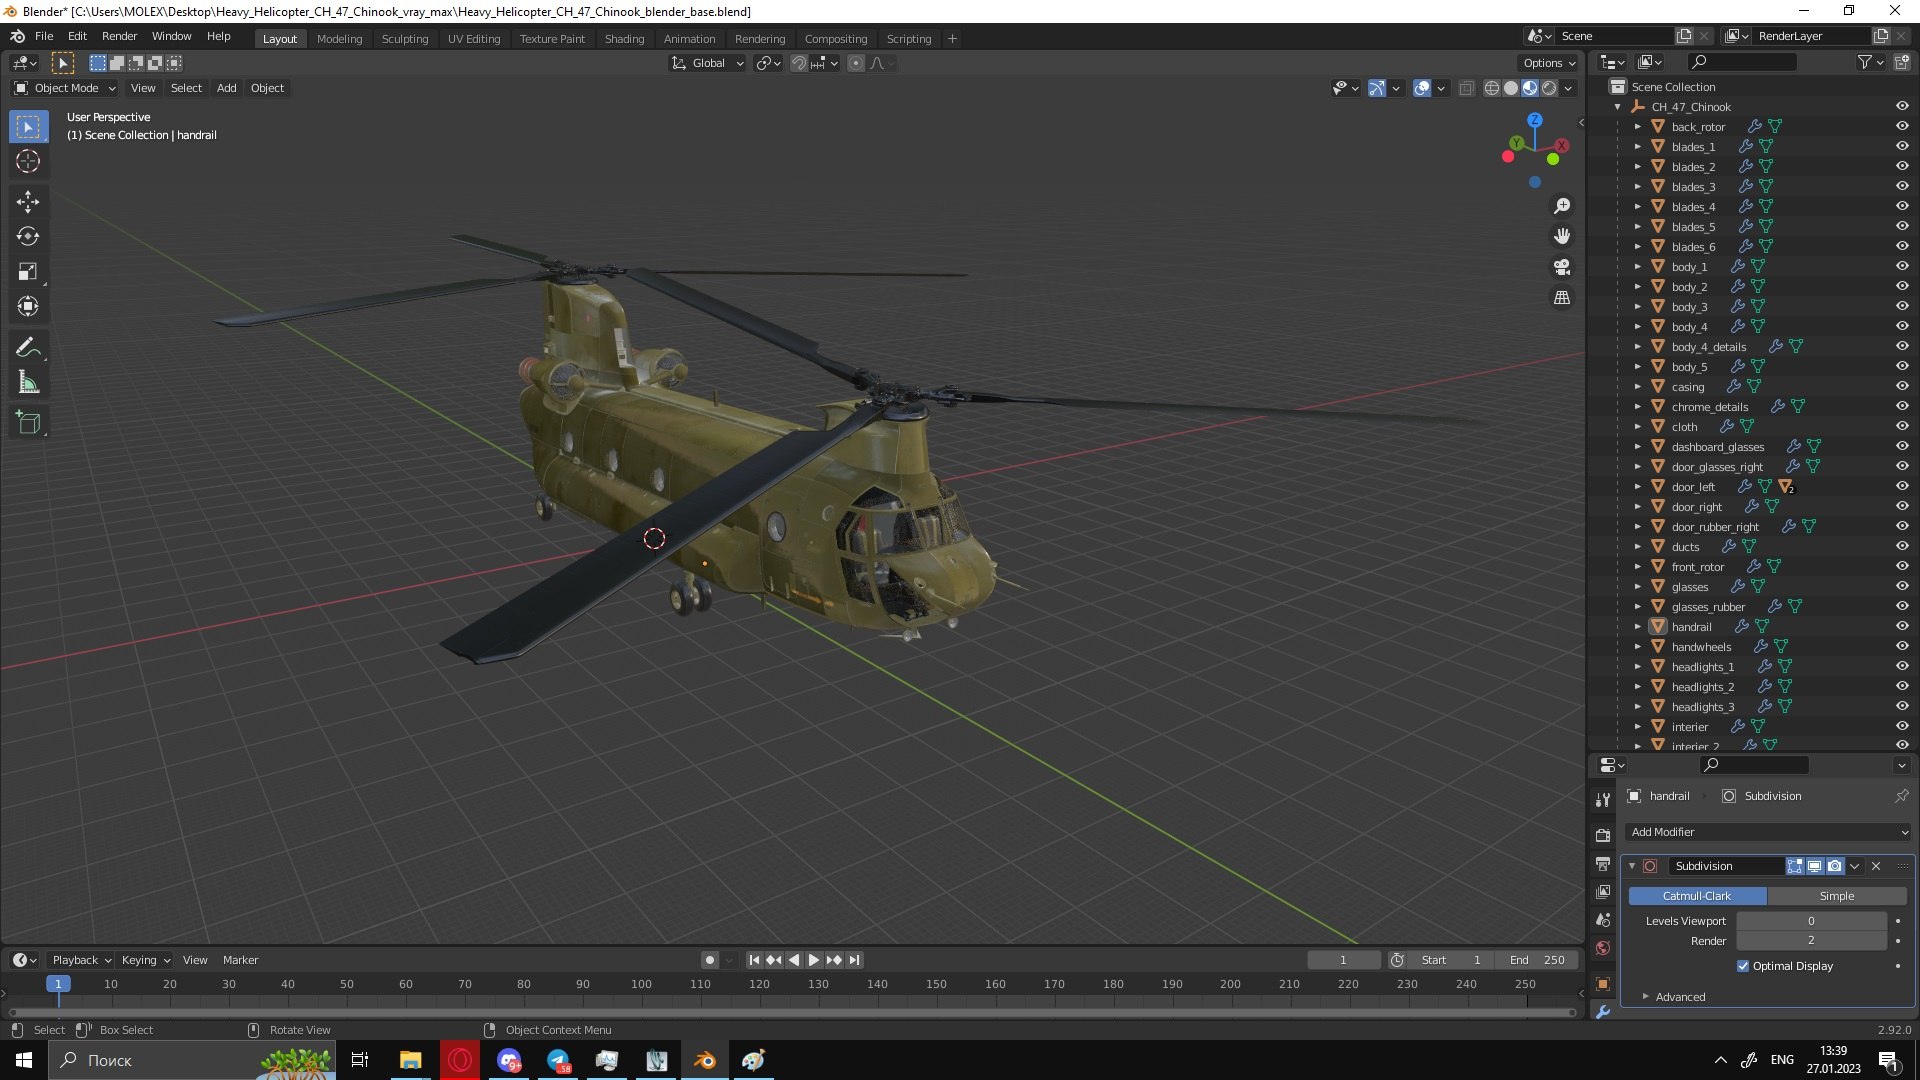Open the File menu
The height and width of the screenshot is (1080, 1920).
44,36
